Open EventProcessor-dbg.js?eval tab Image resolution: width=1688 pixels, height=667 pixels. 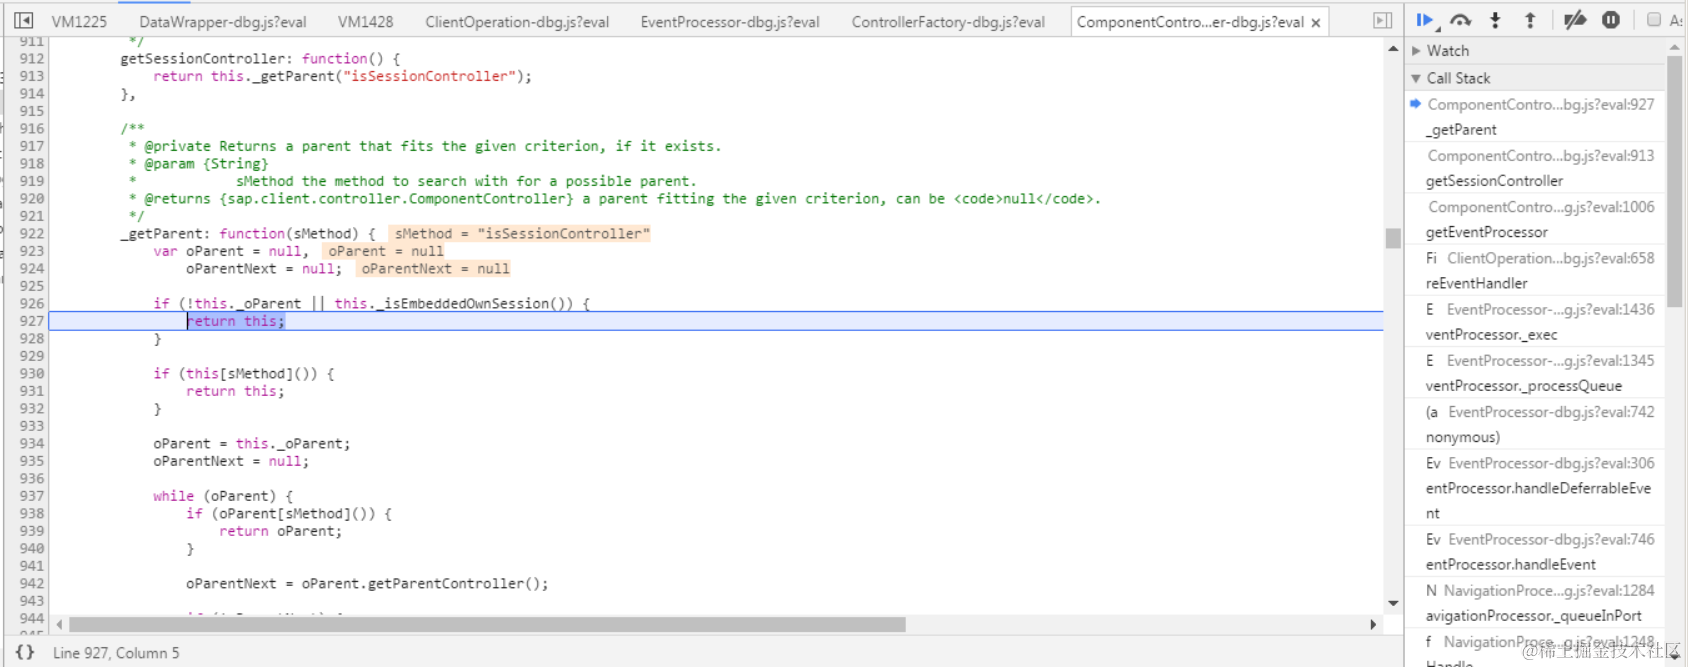730,21
